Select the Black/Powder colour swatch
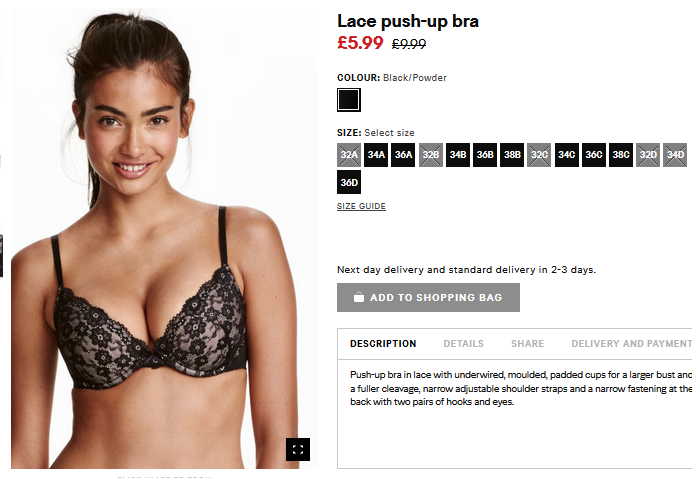 349,100
